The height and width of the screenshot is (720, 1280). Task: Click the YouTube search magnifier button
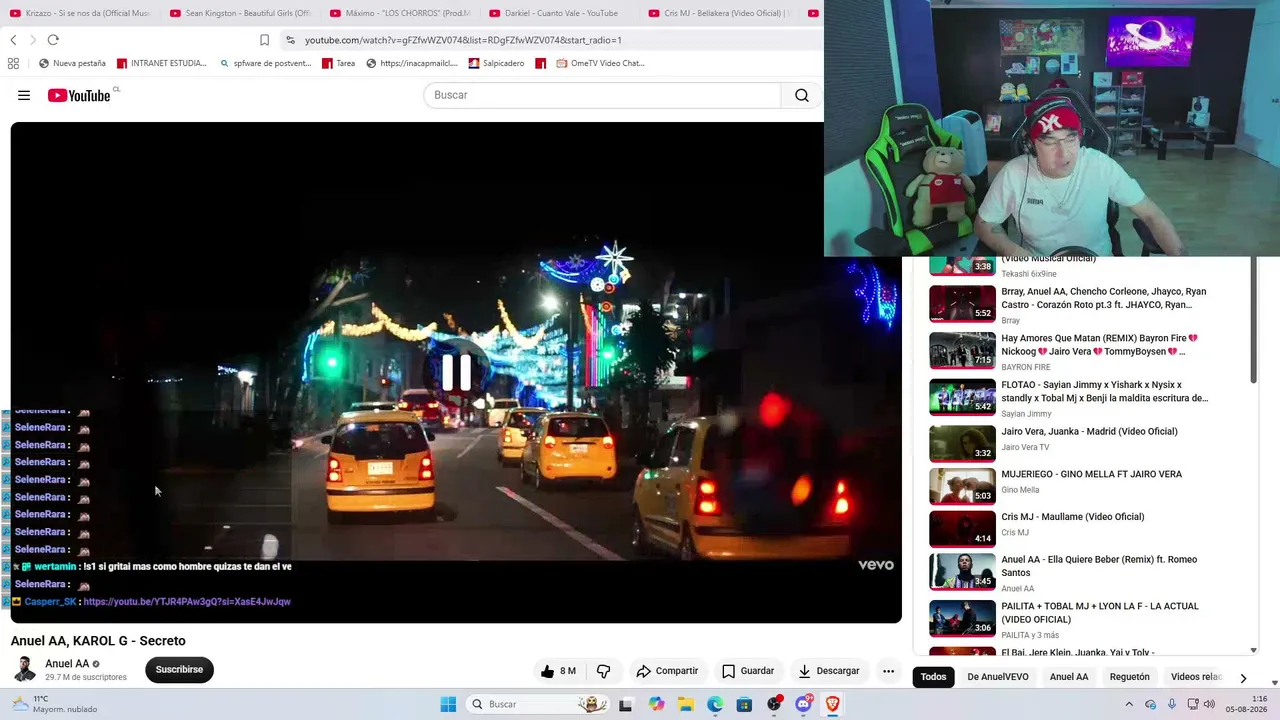coord(801,95)
